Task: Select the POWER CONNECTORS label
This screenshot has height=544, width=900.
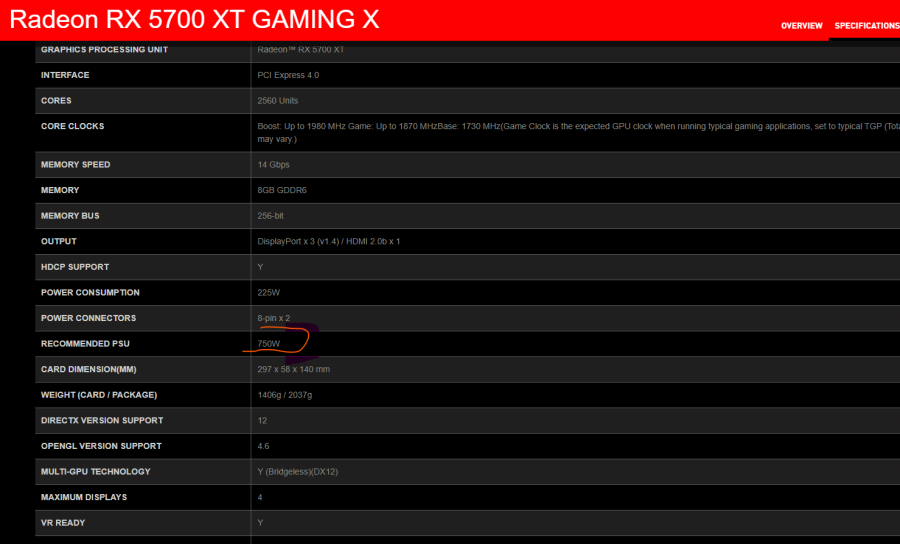Action: click(x=88, y=318)
